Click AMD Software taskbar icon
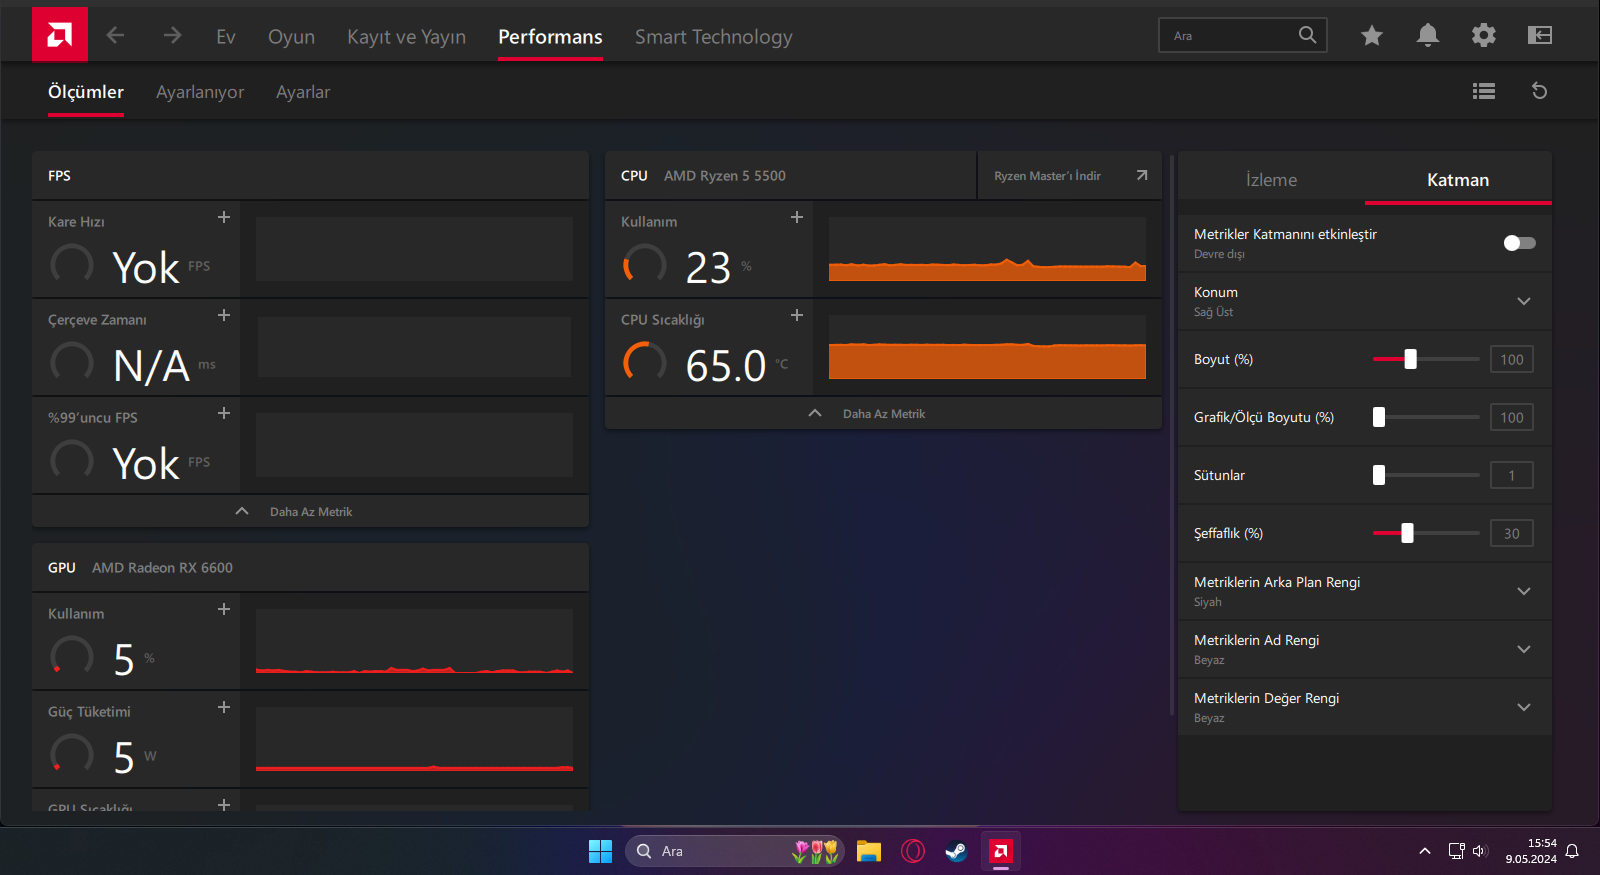1600x875 pixels. tap(1001, 851)
